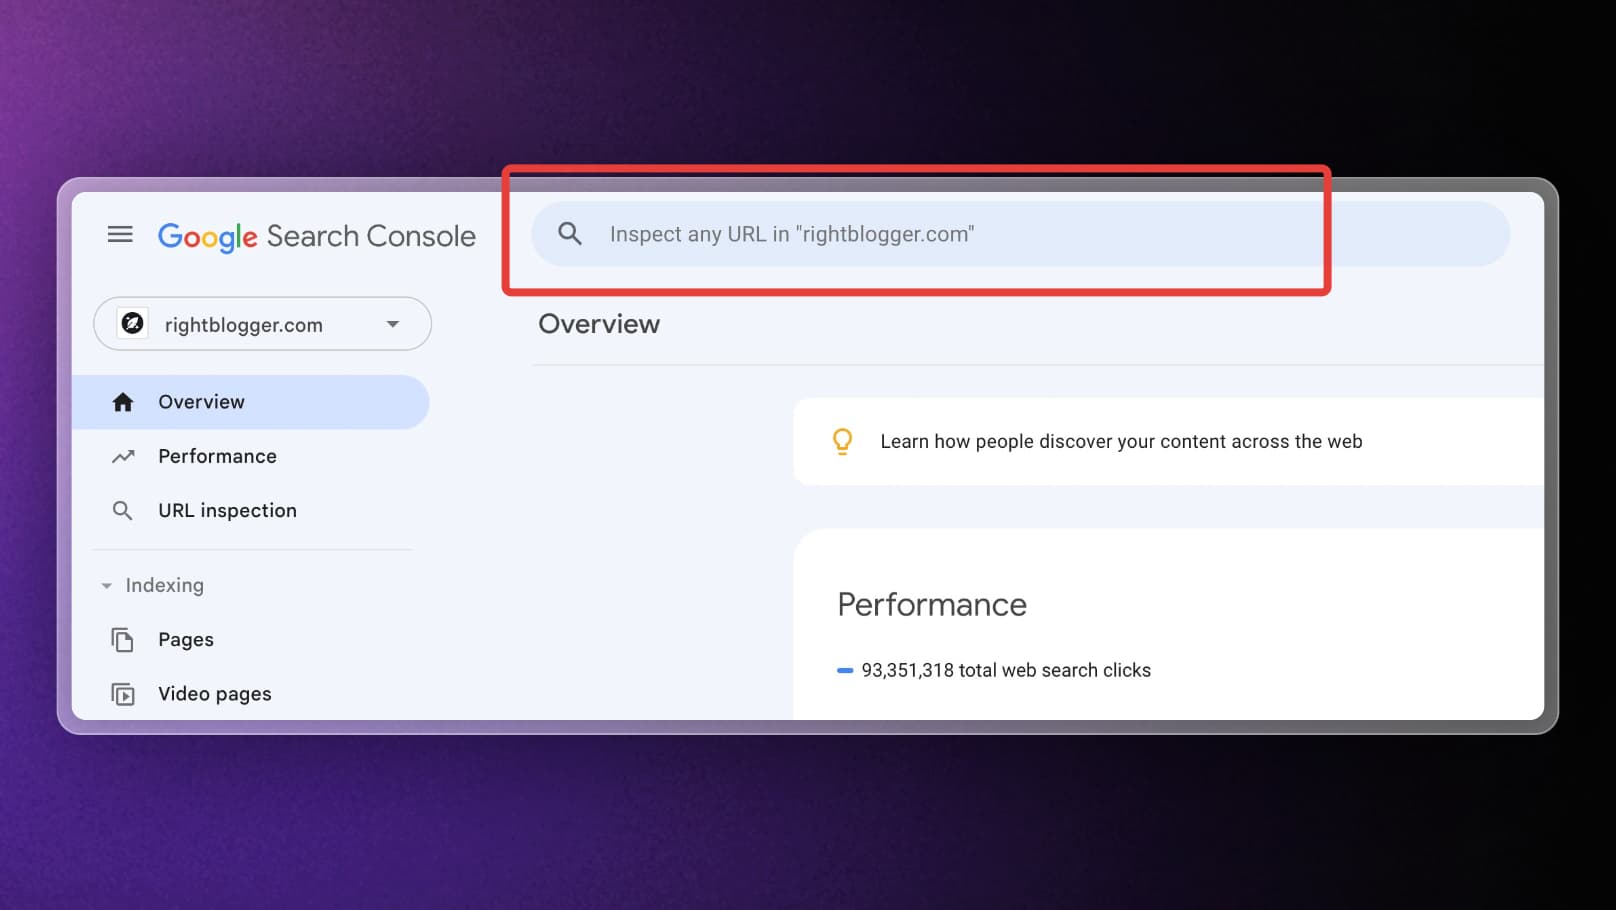The image size is (1616, 910).
Task: Click the rightblogger.com property avatar icon
Action: click(133, 323)
